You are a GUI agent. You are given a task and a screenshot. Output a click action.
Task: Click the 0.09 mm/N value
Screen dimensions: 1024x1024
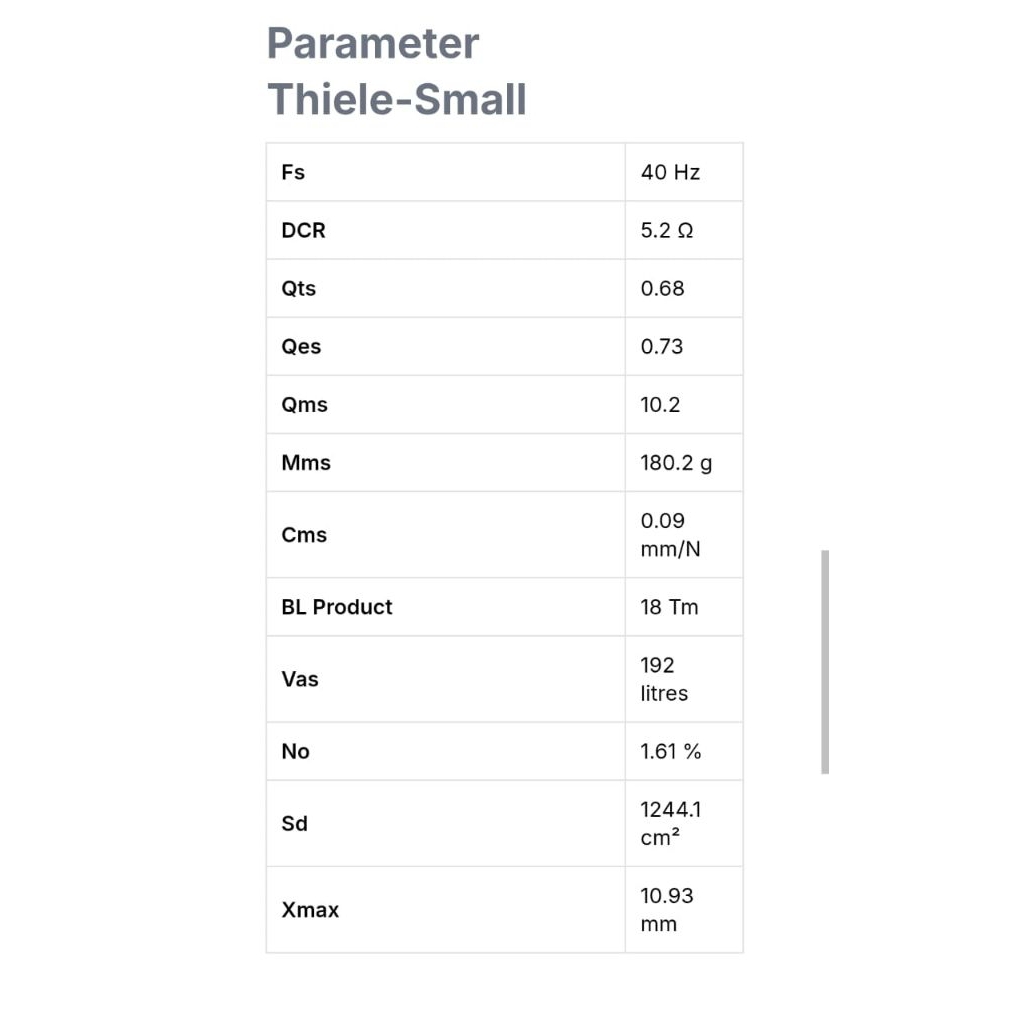(x=670, y=534)
